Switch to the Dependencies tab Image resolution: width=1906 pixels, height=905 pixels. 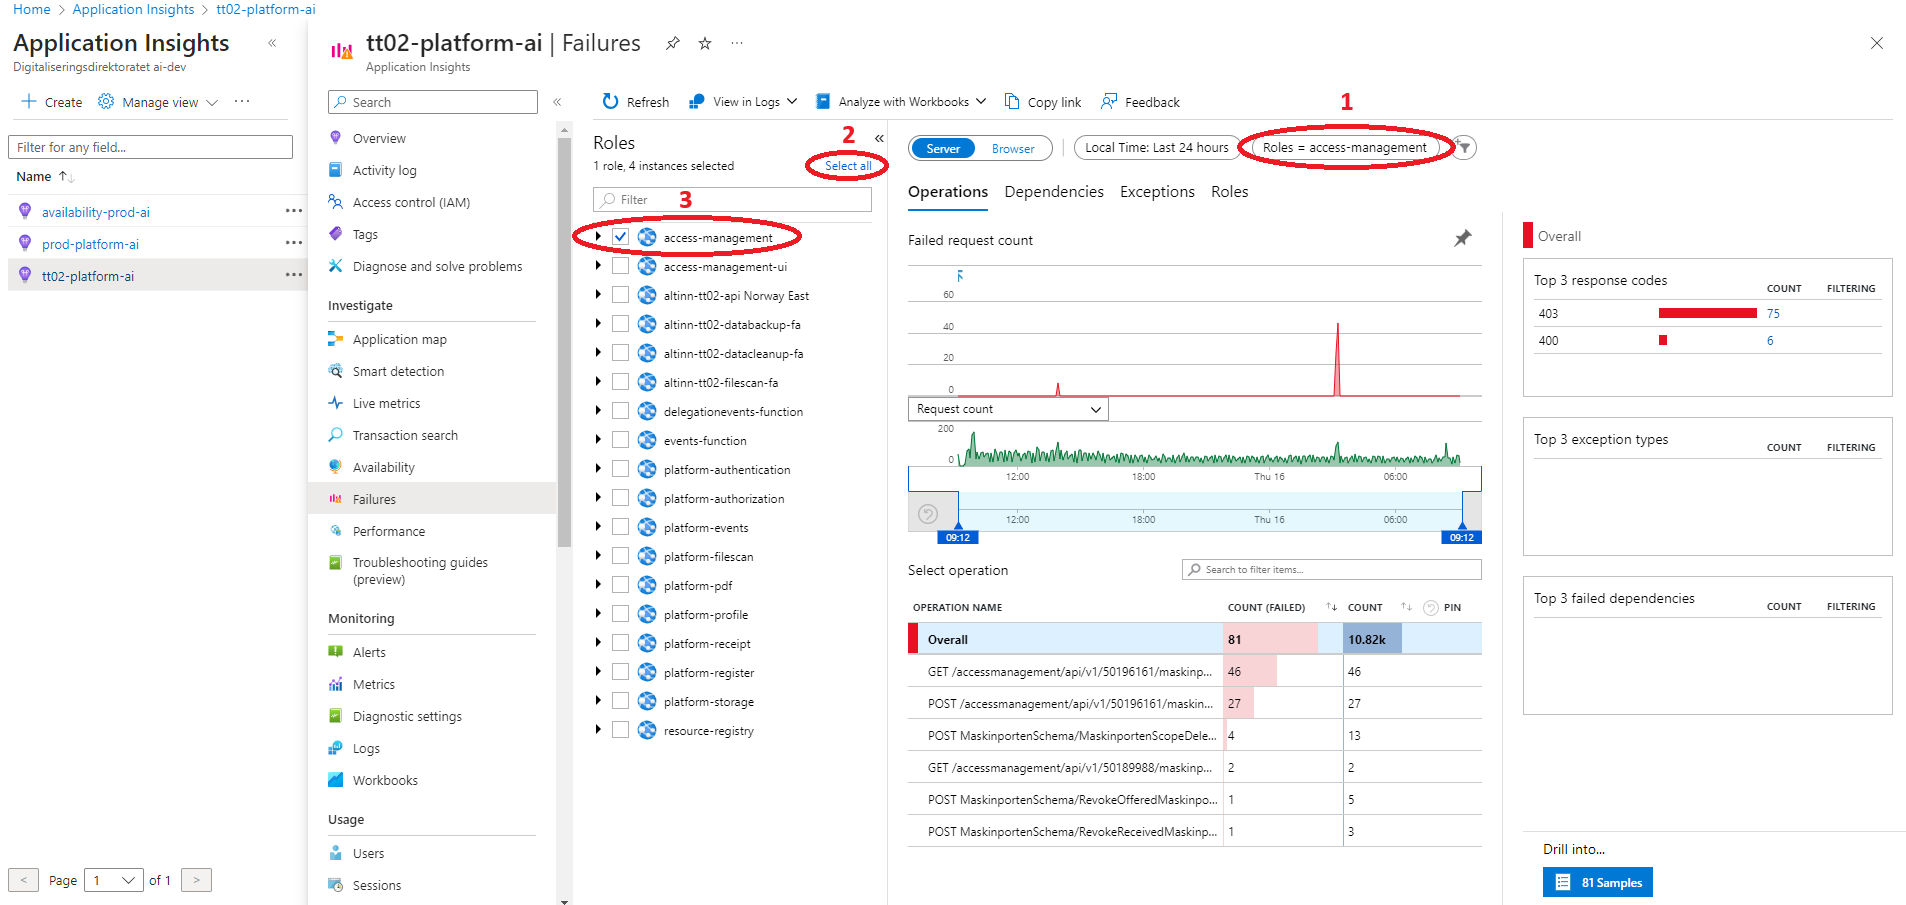[1054, 192]
